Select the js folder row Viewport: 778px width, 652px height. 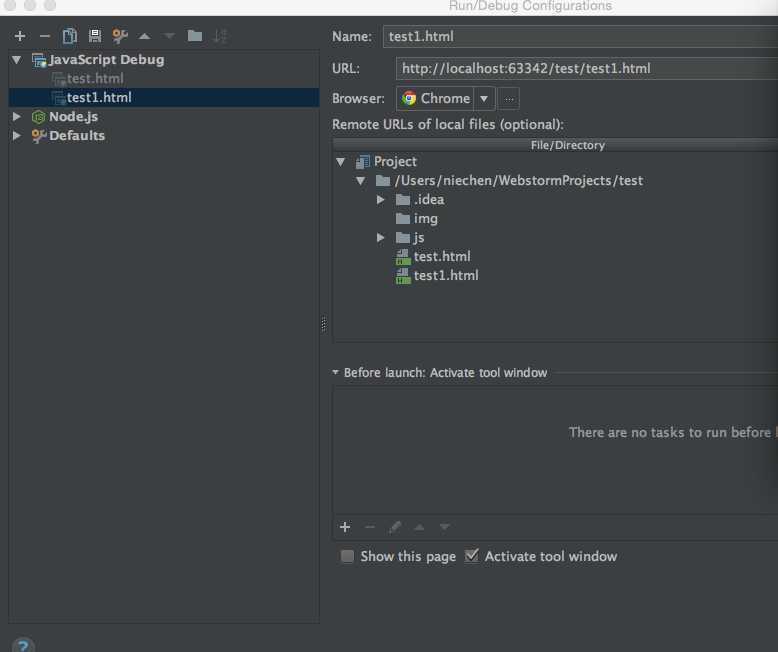pos(410,238)
